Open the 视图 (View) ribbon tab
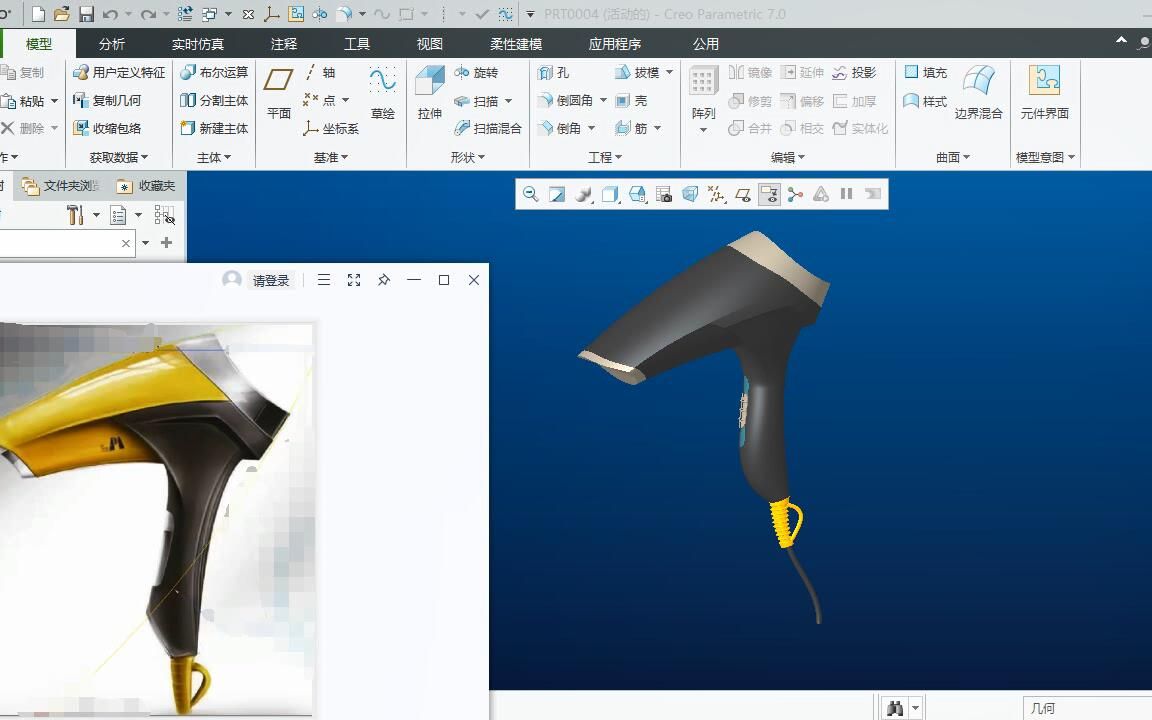1152x720 pixels. click(x=428, y=43)
